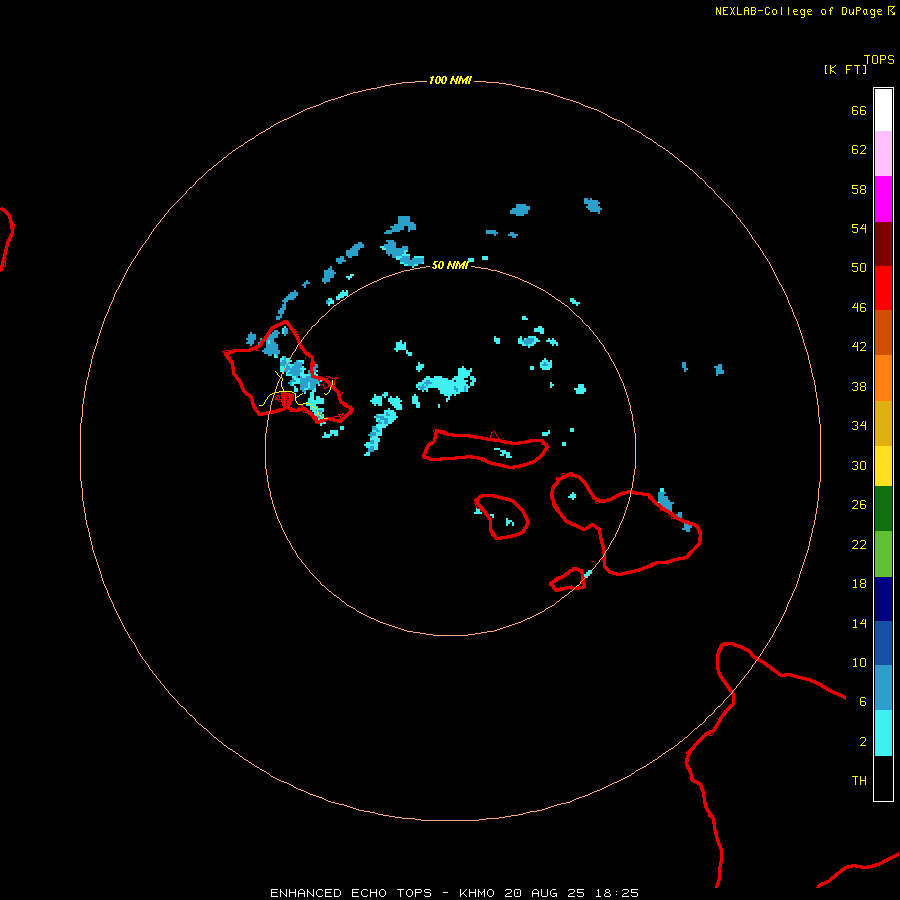This screenshot has width=900, height=900.
Task: Select the light blue legend swatch
Action: 883,688
